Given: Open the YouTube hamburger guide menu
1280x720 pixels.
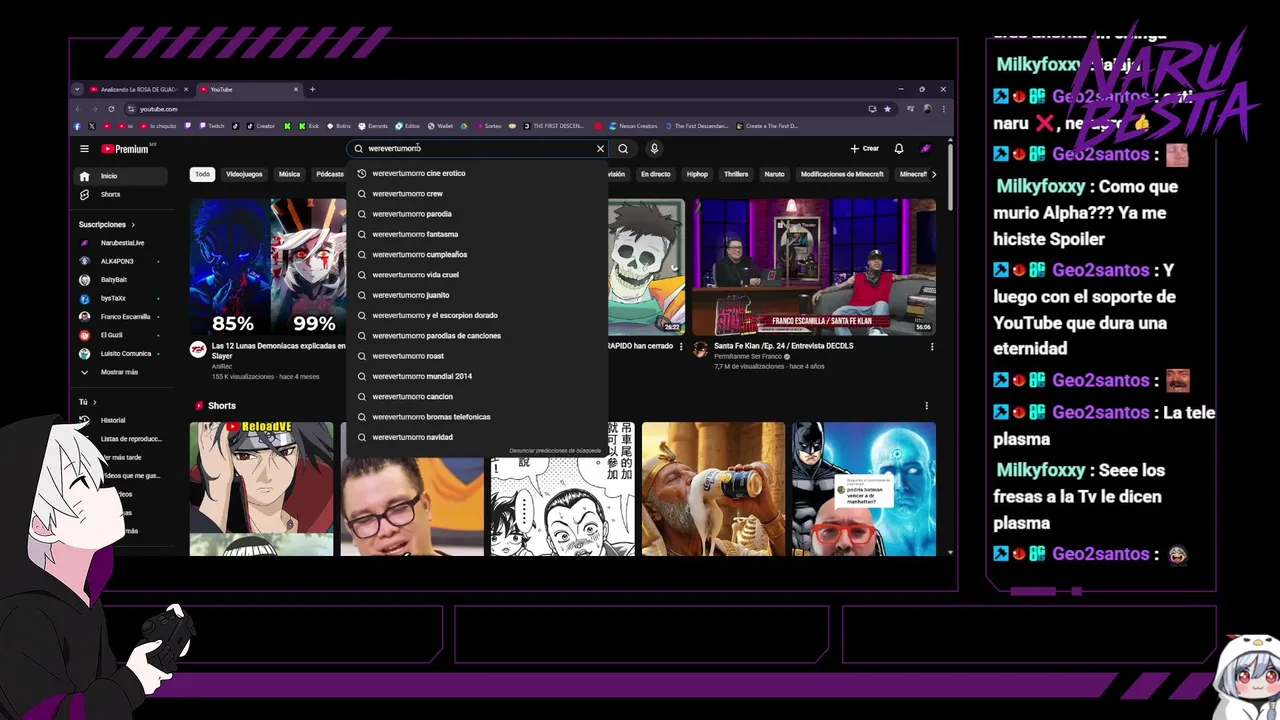Looking at the screenshot, I should pos(85,149).
